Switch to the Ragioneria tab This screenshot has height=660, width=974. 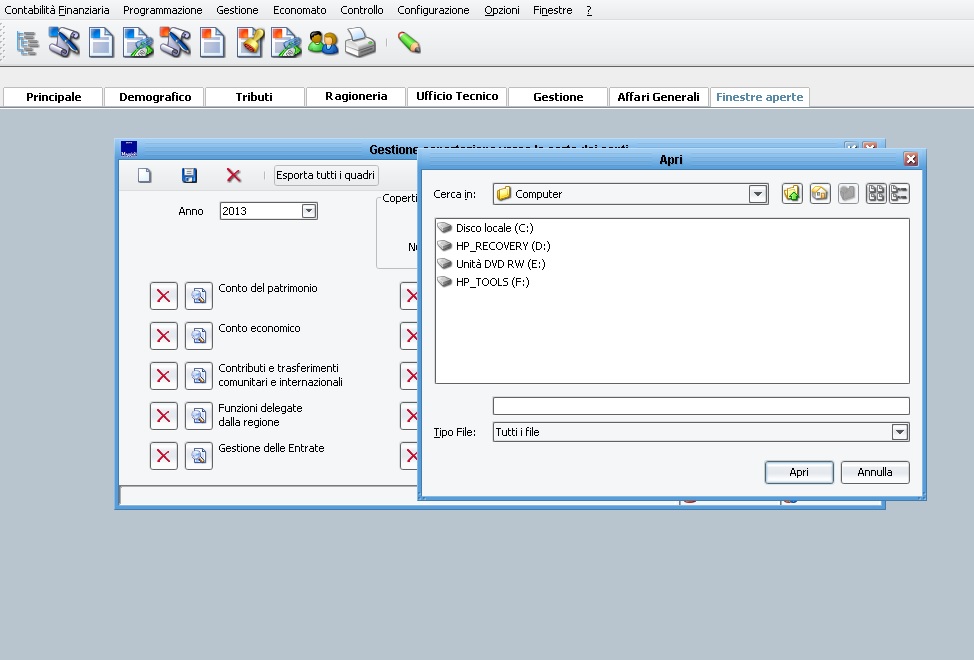[x=356, y=97]
